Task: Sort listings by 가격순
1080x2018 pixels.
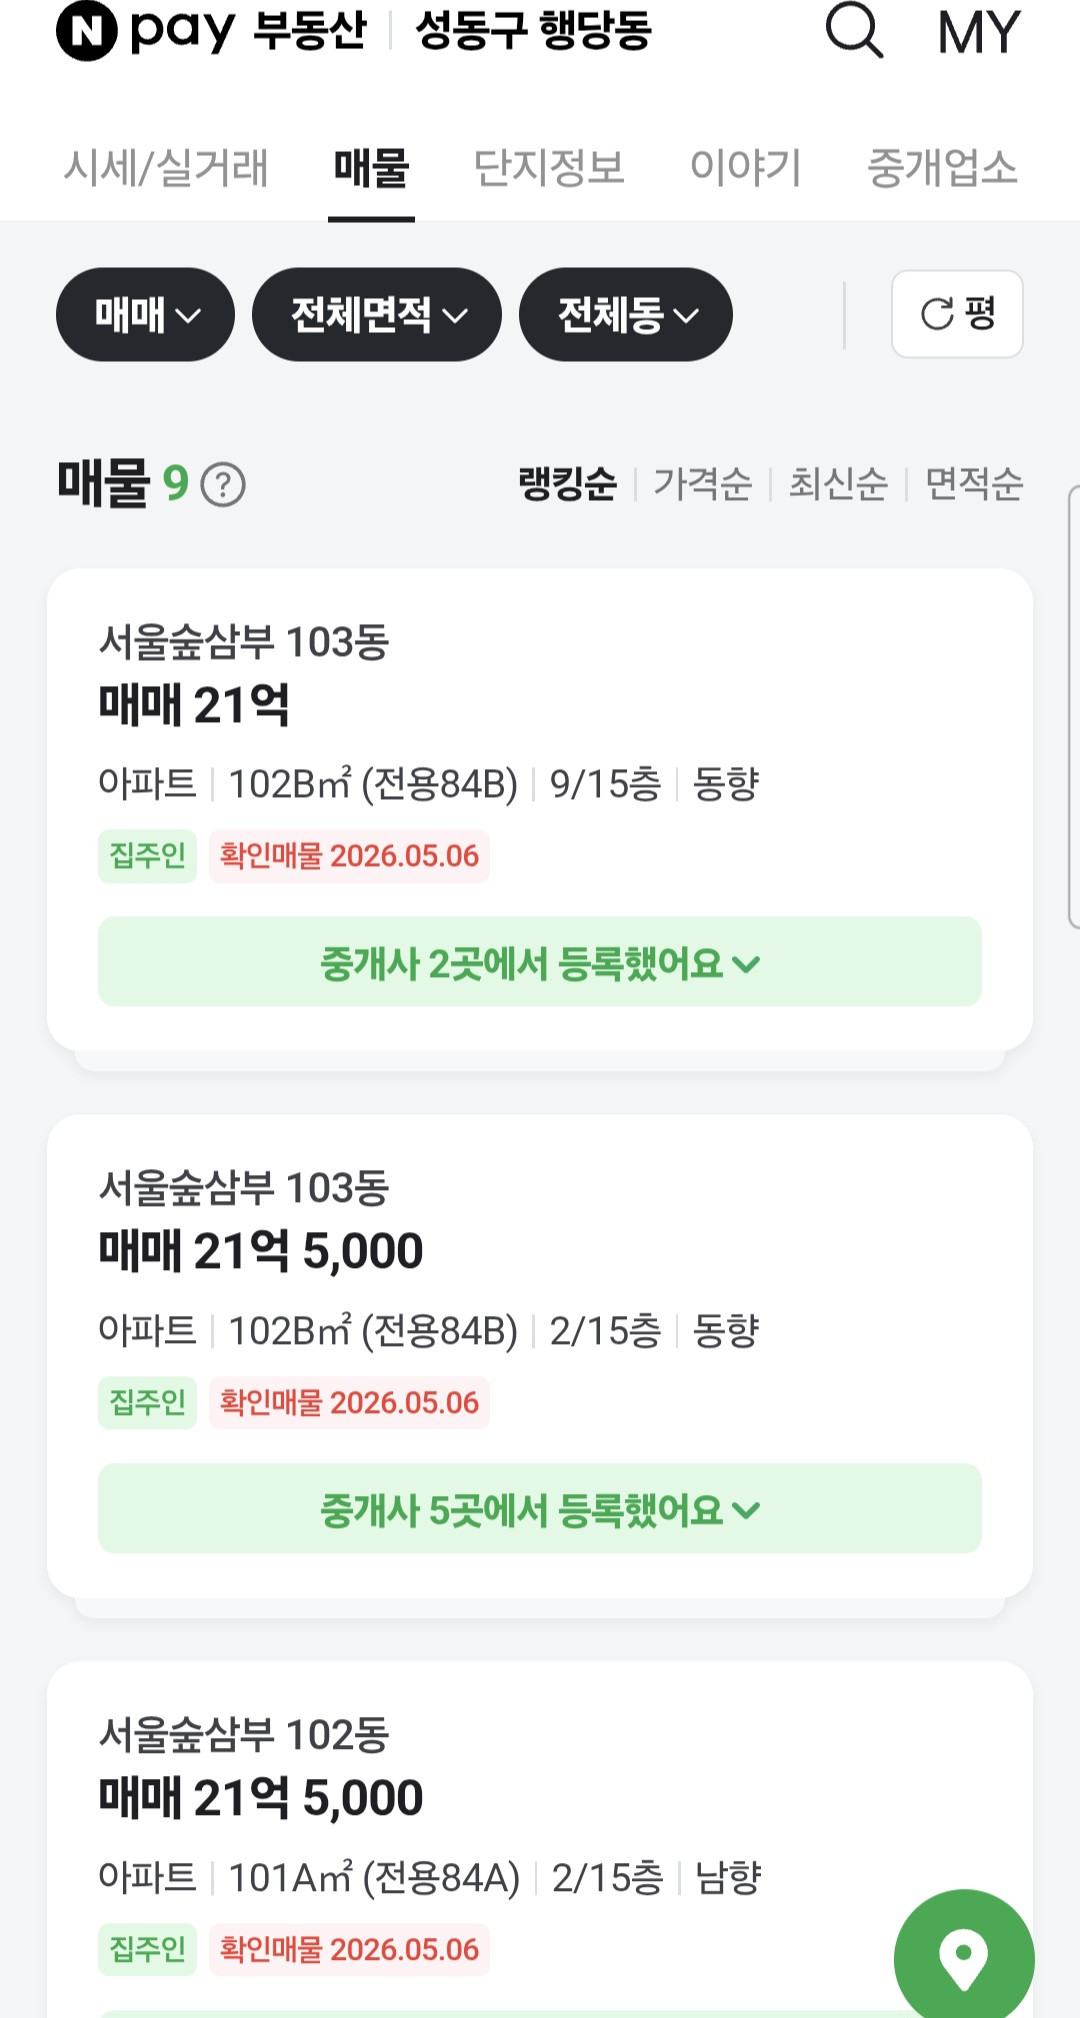Action: pyautogui.click(x=702, y=484)
